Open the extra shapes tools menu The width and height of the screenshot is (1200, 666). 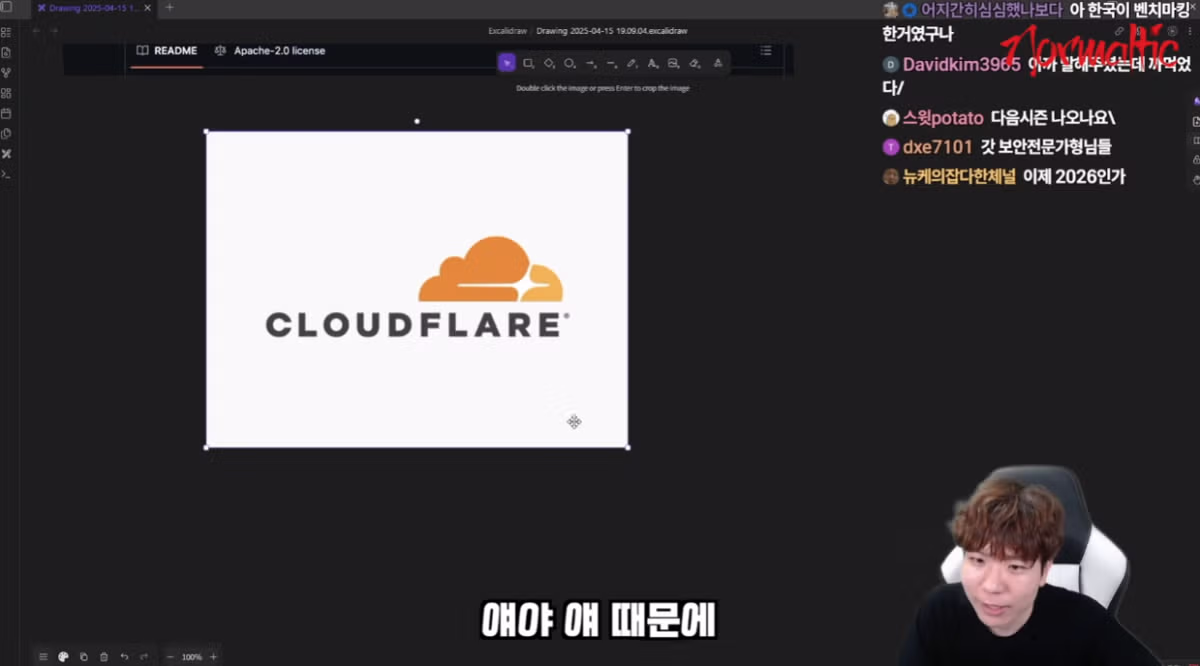(x=717, y=63)
